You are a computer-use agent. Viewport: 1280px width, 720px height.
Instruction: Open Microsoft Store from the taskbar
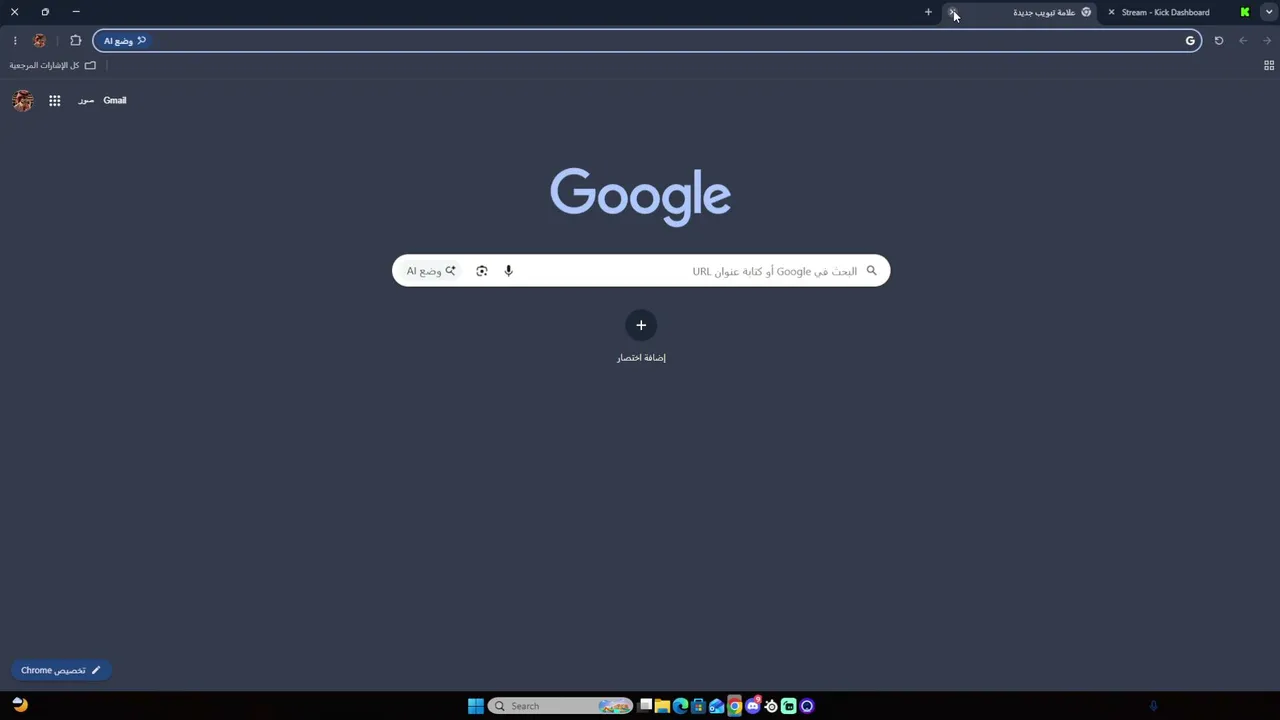[x=699, y=706]
